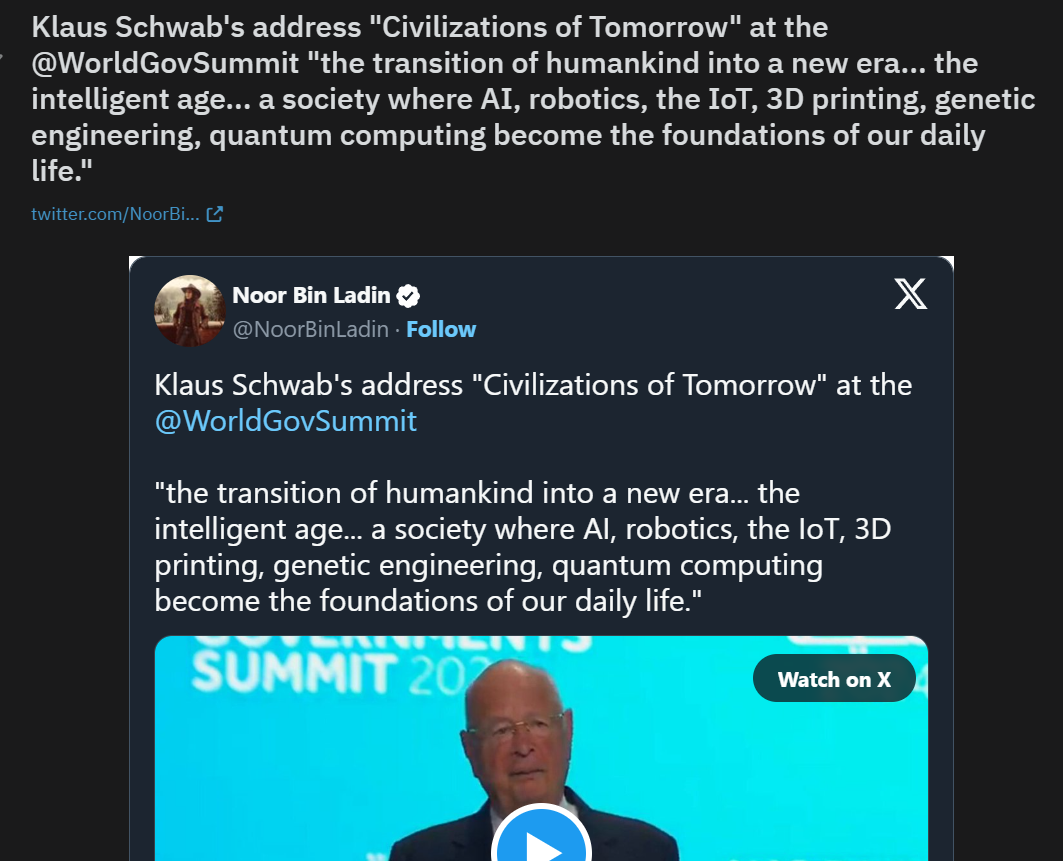This screenshot has width=1063, height=861.
Task: Follow @NoorBinLadin from the embed
Action: [441, 329]
